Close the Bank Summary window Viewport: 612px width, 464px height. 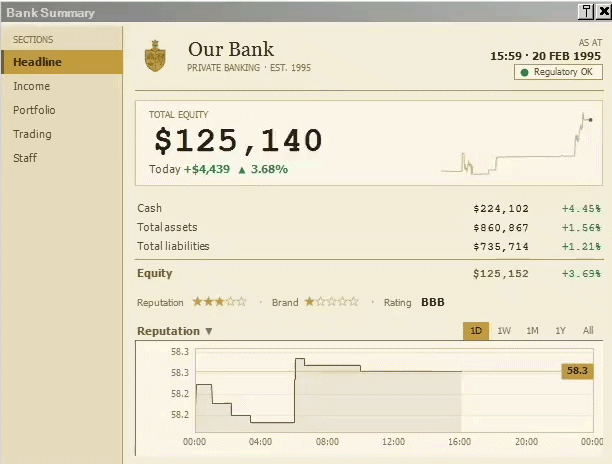(x=604, y=12)
